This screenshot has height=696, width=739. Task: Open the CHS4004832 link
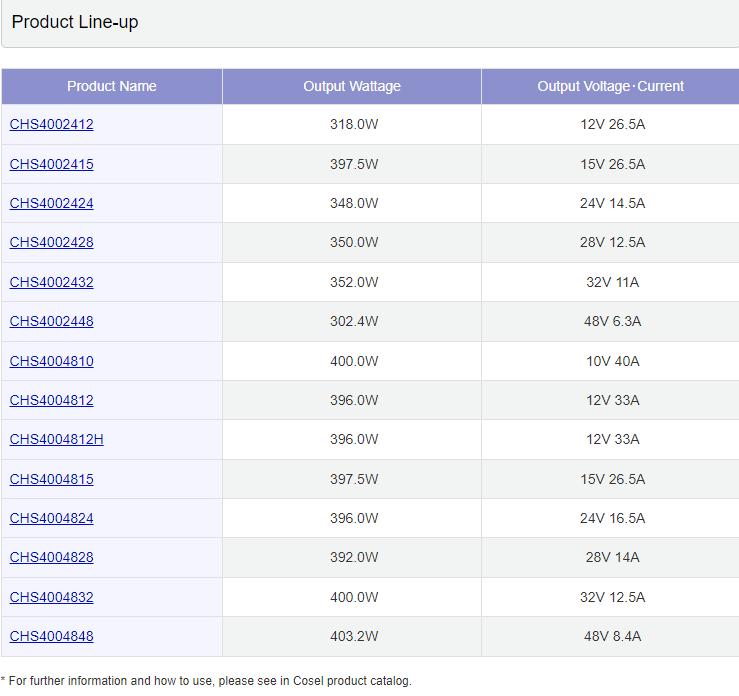pyautogui.click(x=51, y=597)
